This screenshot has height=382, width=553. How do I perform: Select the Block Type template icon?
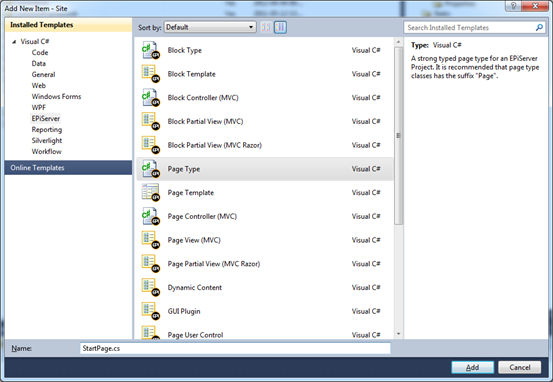click(x=151, y=50)
